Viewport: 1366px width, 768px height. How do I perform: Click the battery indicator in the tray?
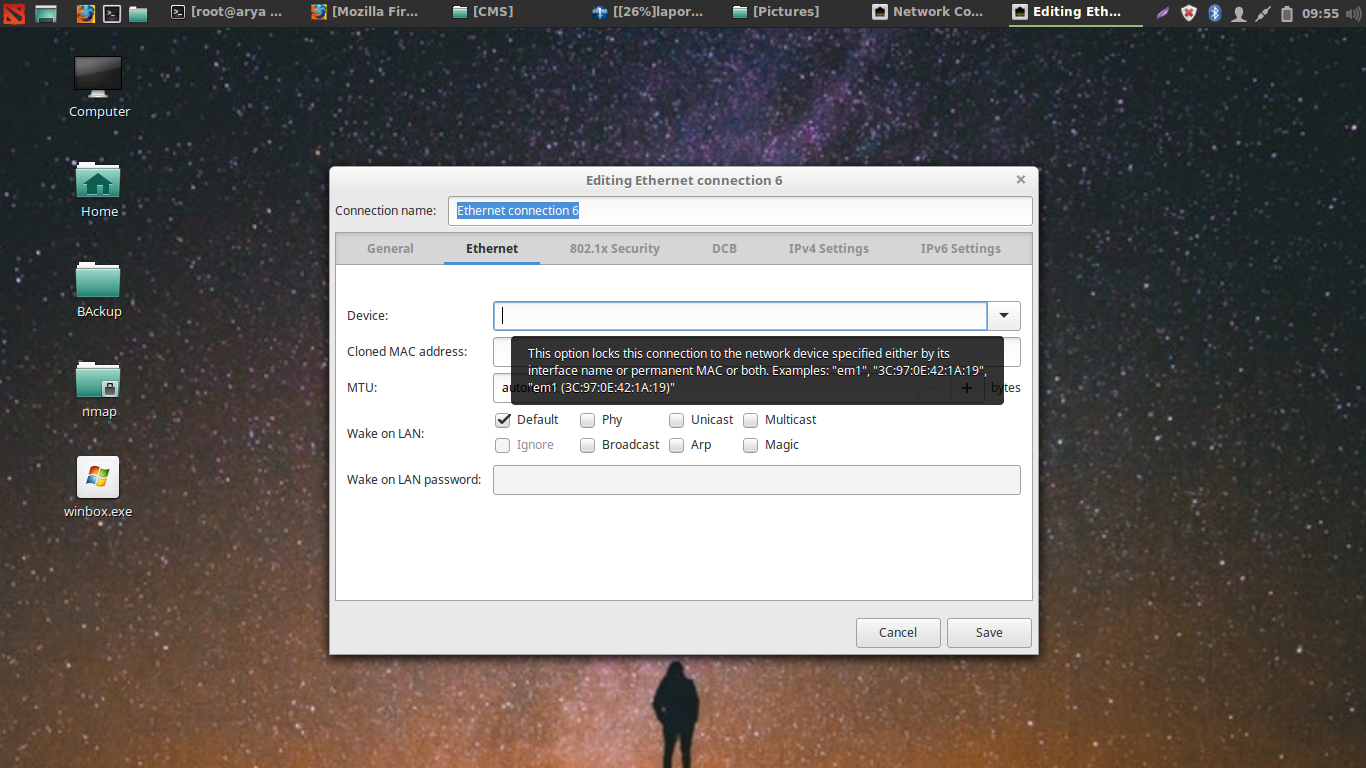pyautogui.click(x=1286, y=13)
